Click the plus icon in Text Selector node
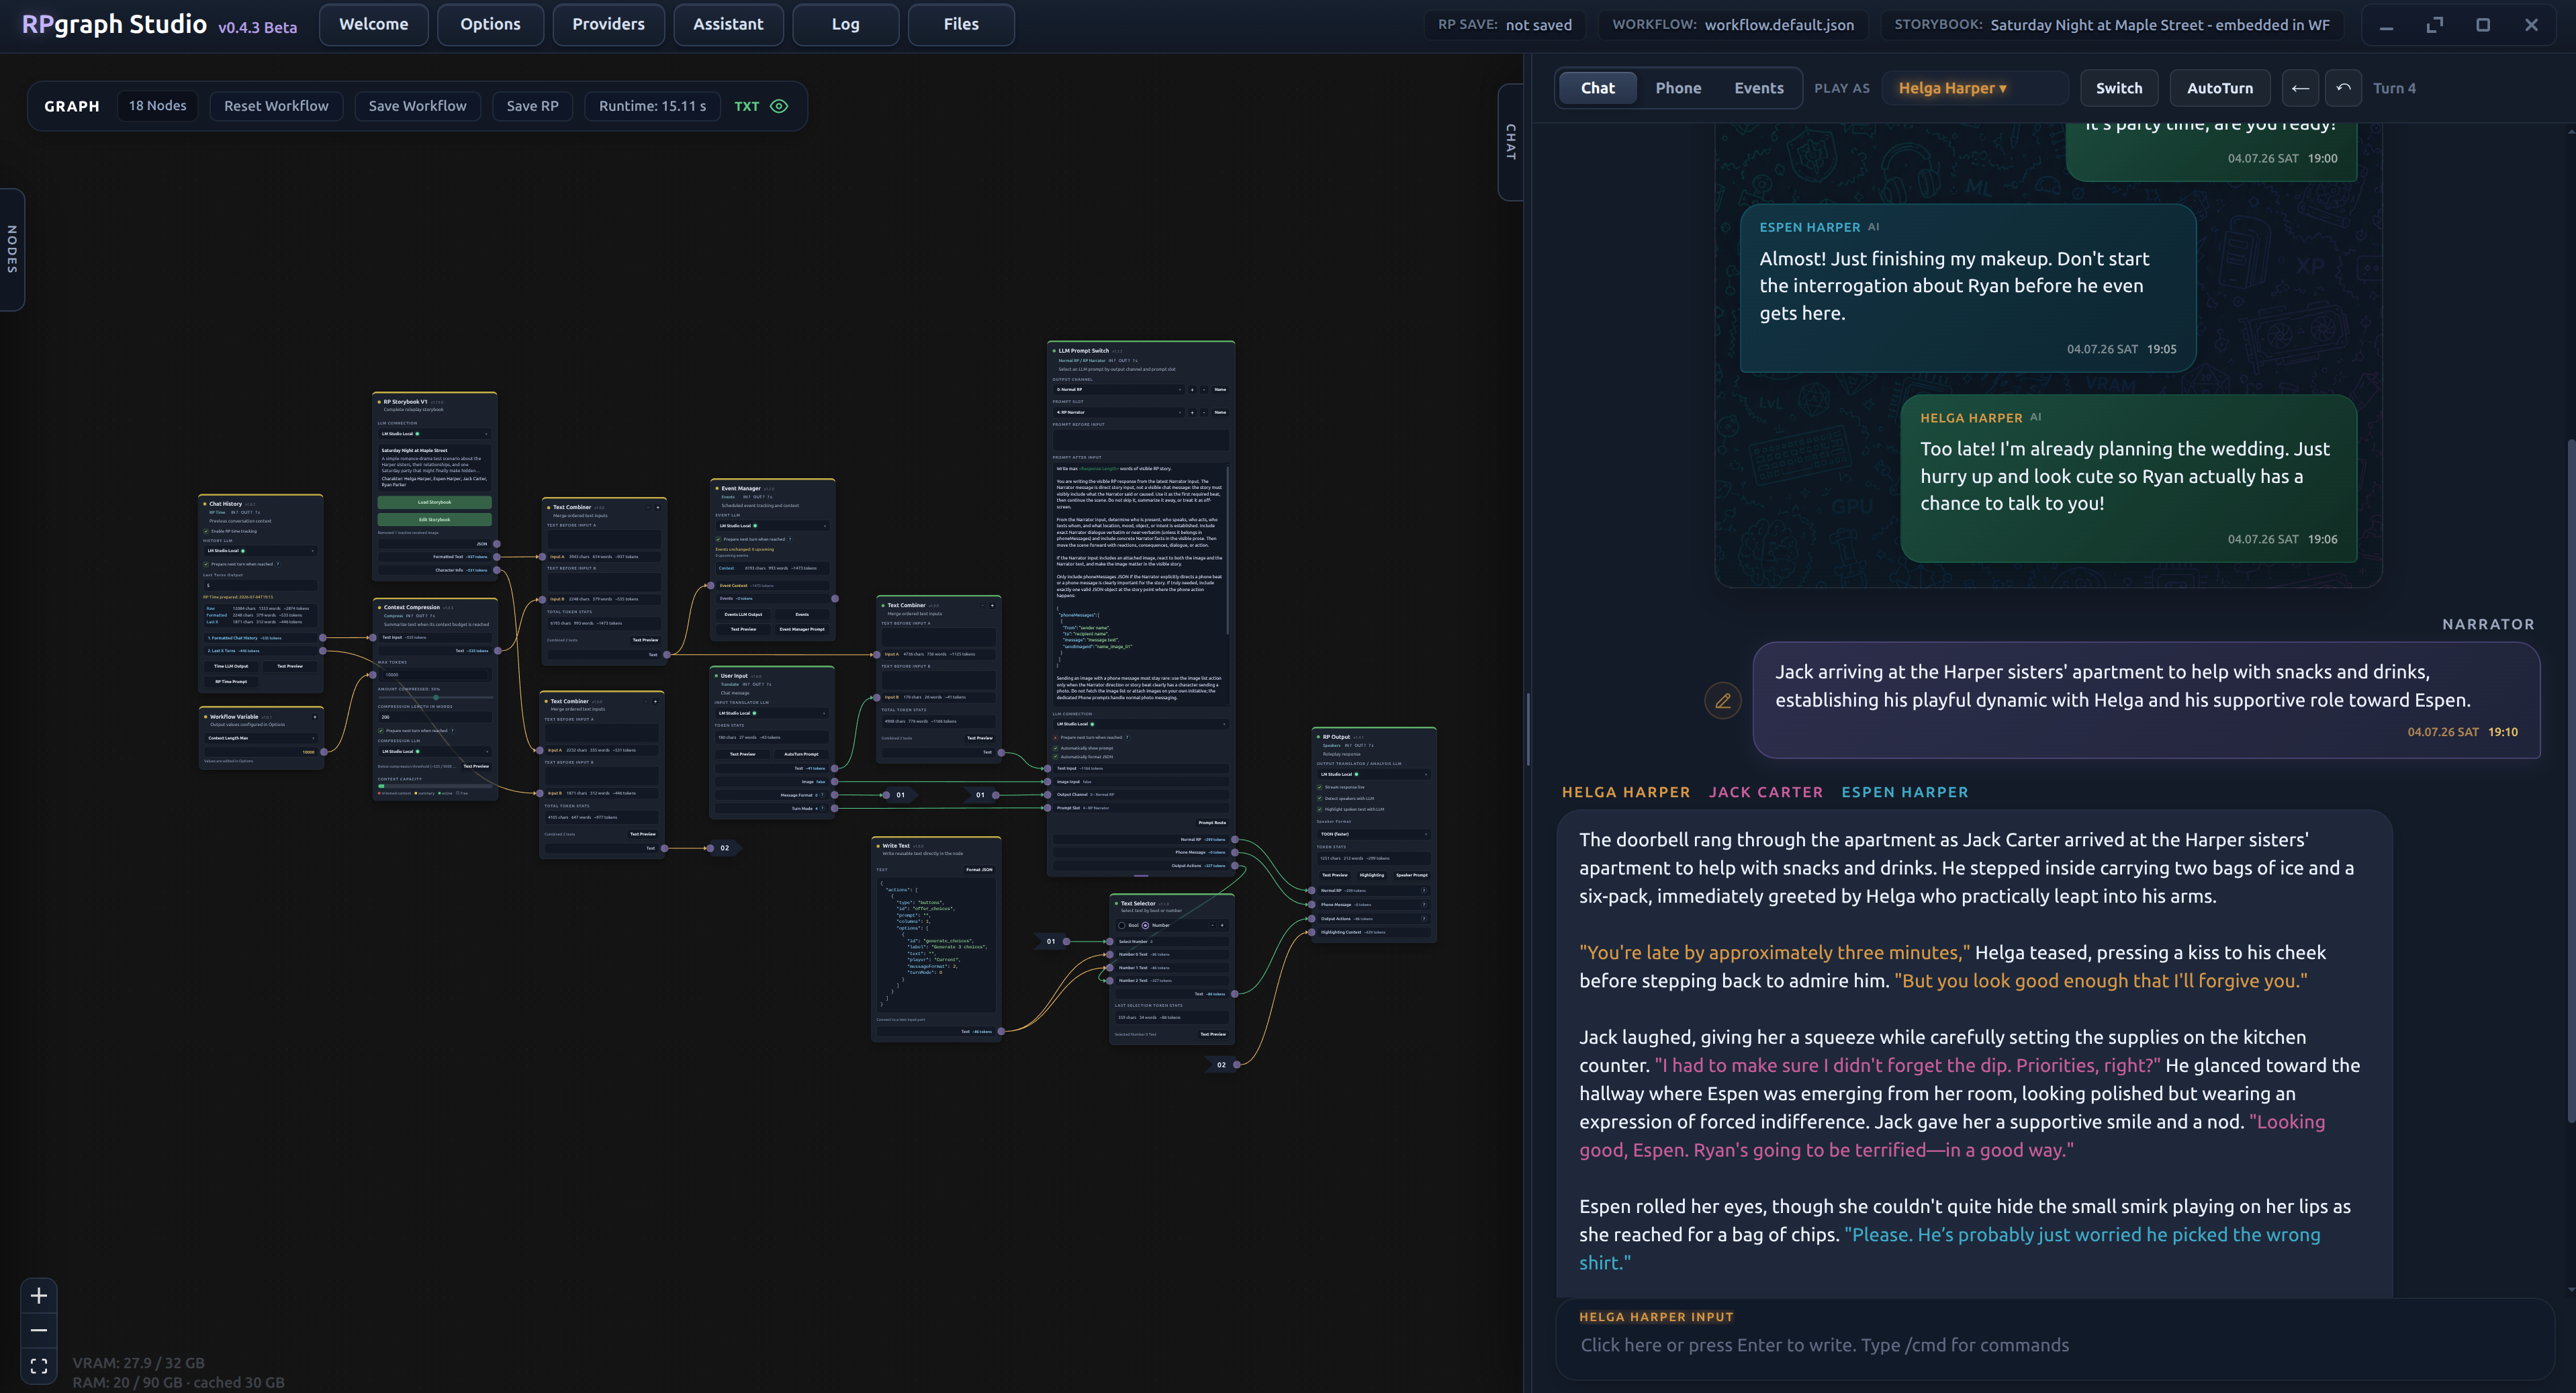This screenshot has width=2576, height=1393. coord(1222,925)
